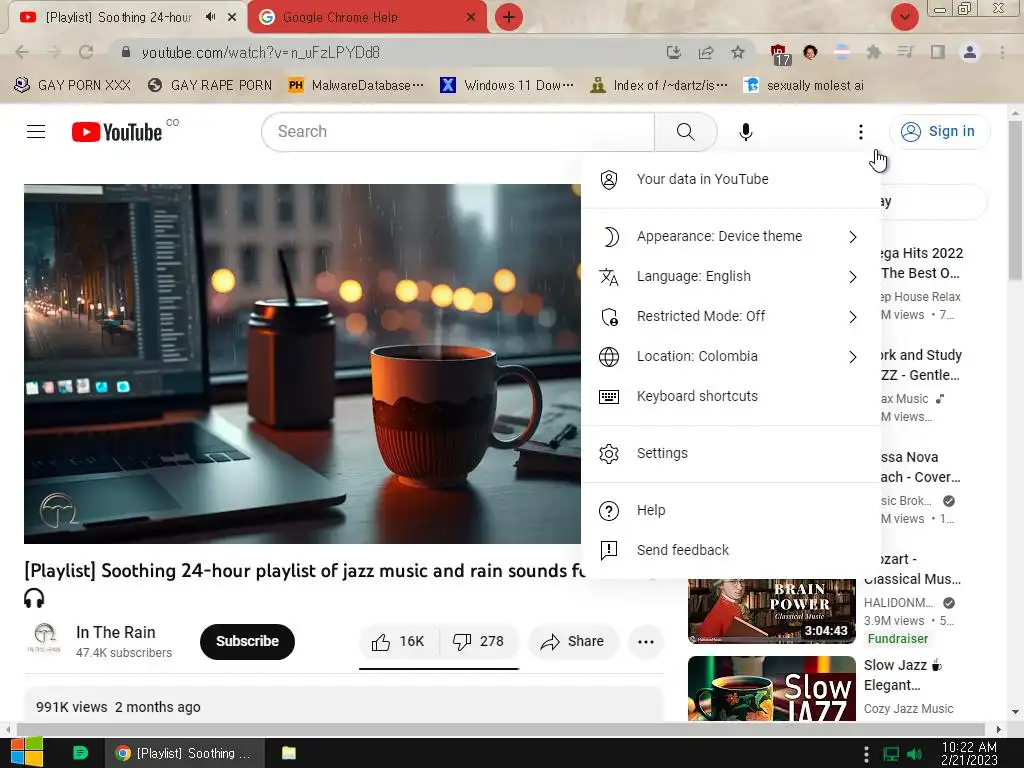Toggle the Chrome side panel icon
Viewport: 1024px width, 768px height.
pyautogui.click(x=938, y=52)
